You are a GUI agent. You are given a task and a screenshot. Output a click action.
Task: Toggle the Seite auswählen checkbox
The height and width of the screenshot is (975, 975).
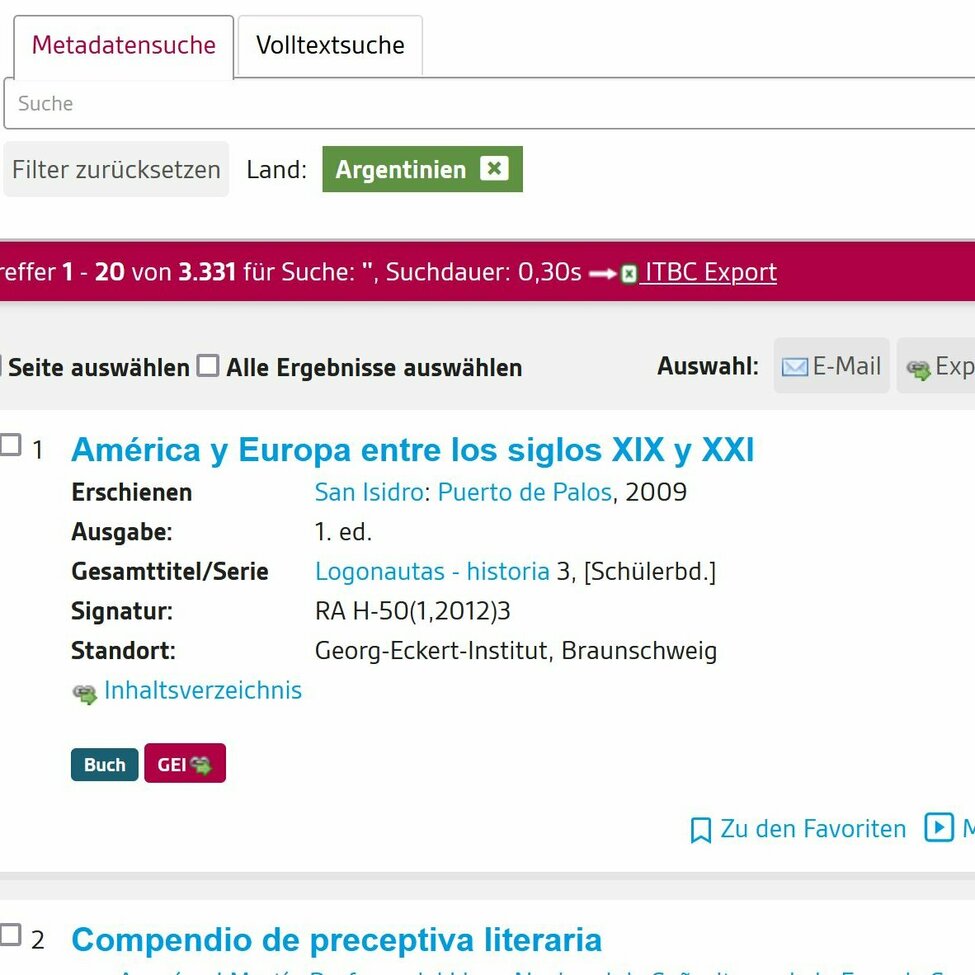[x=1, y=367]
